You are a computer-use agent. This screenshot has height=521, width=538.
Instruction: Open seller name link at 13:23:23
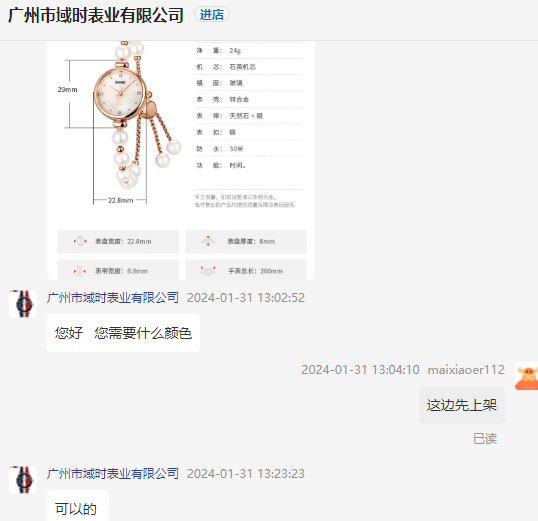pos(113,474)
